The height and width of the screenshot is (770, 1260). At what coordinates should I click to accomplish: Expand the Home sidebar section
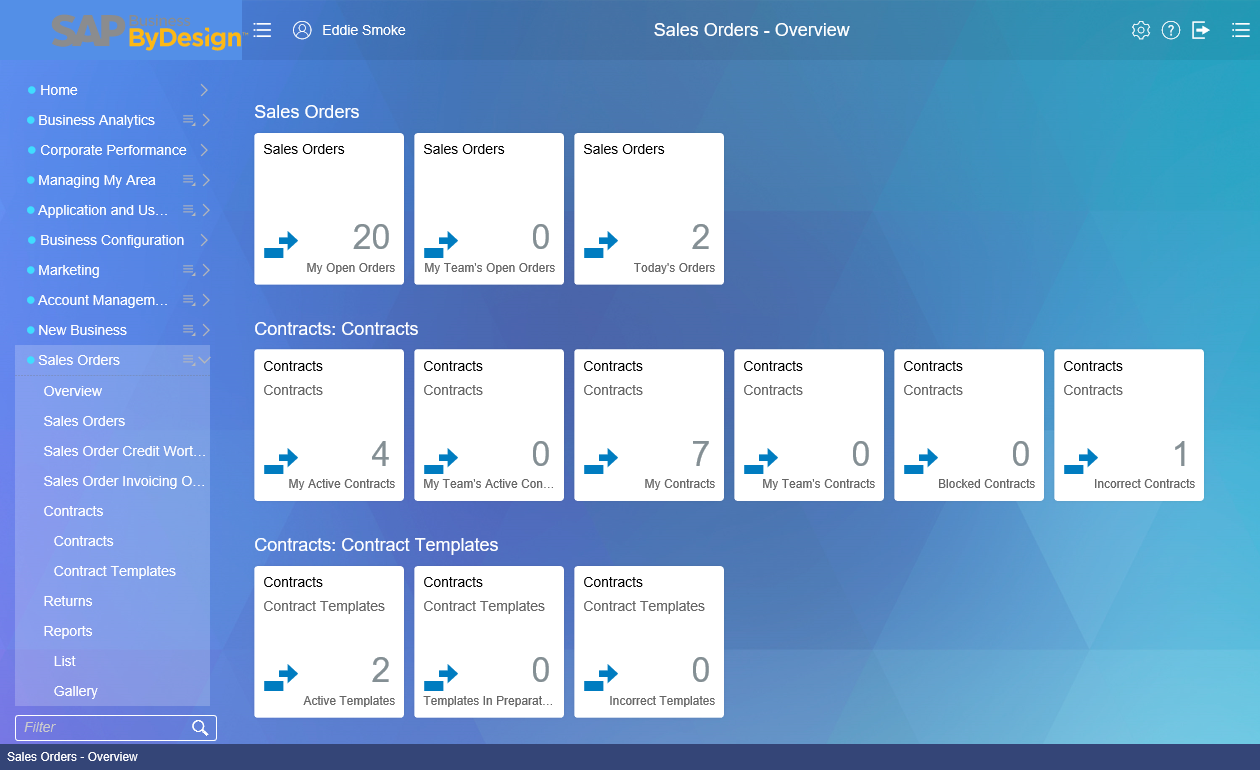click(204, 90)
